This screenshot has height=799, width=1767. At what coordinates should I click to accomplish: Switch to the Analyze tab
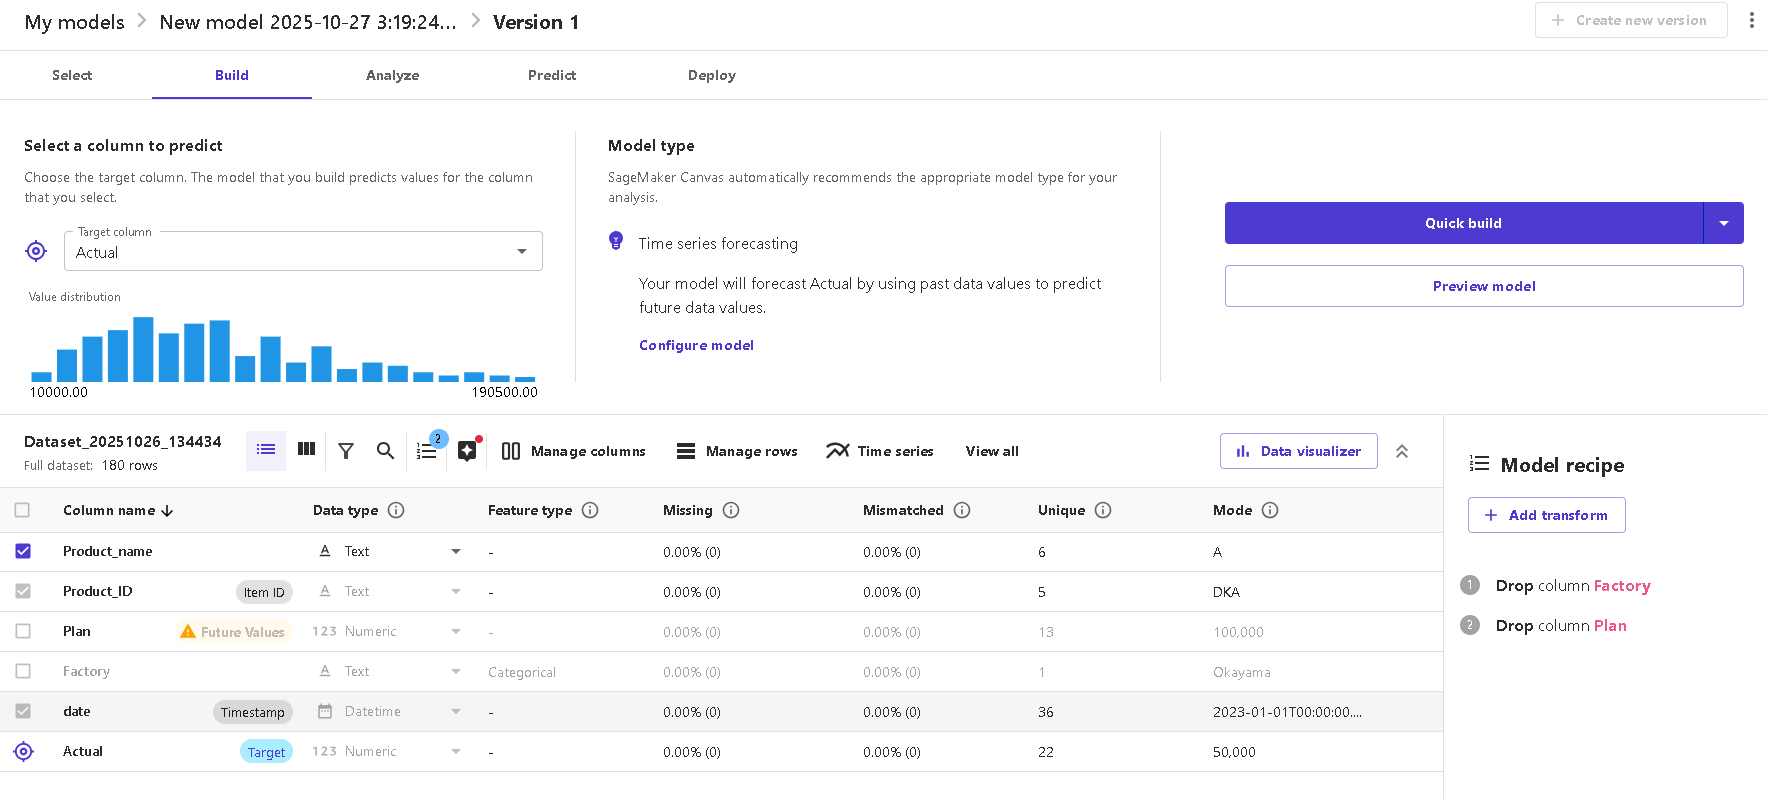coord(392,75)
